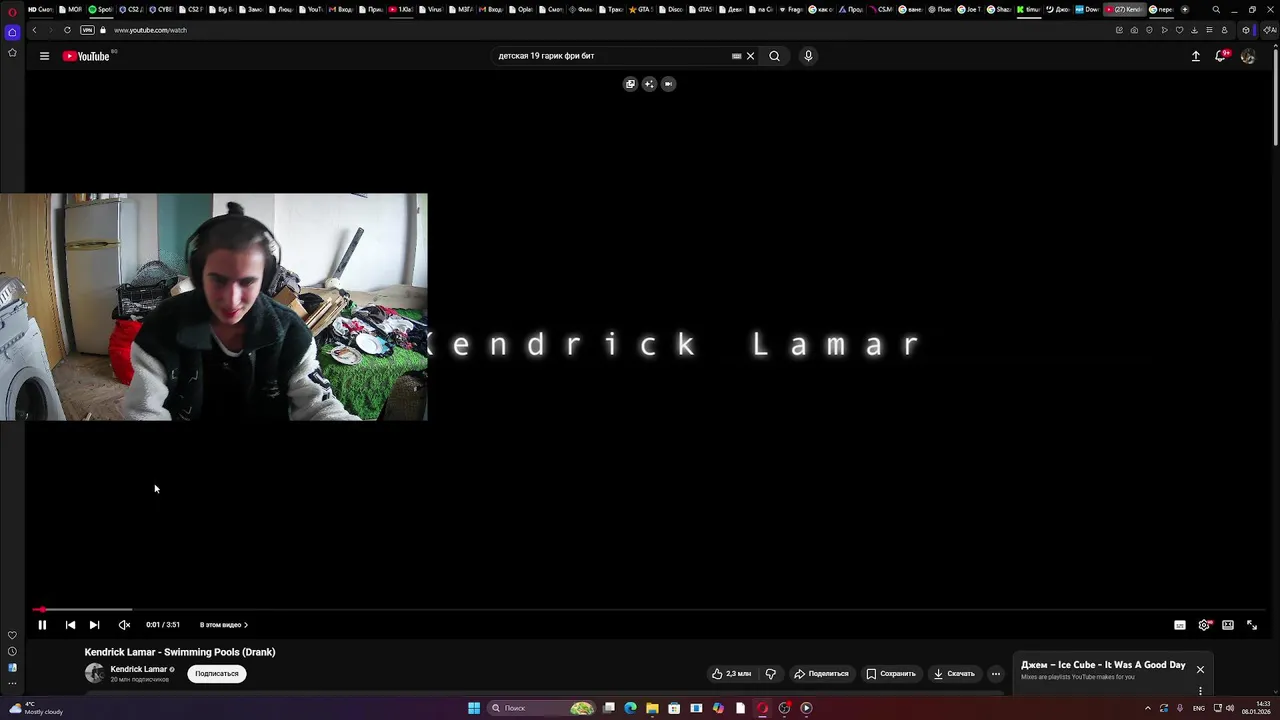This screenshot has height=720, width=1280.
Task: Switch to the 'Virus' browser tab
Action: [430, 9]
